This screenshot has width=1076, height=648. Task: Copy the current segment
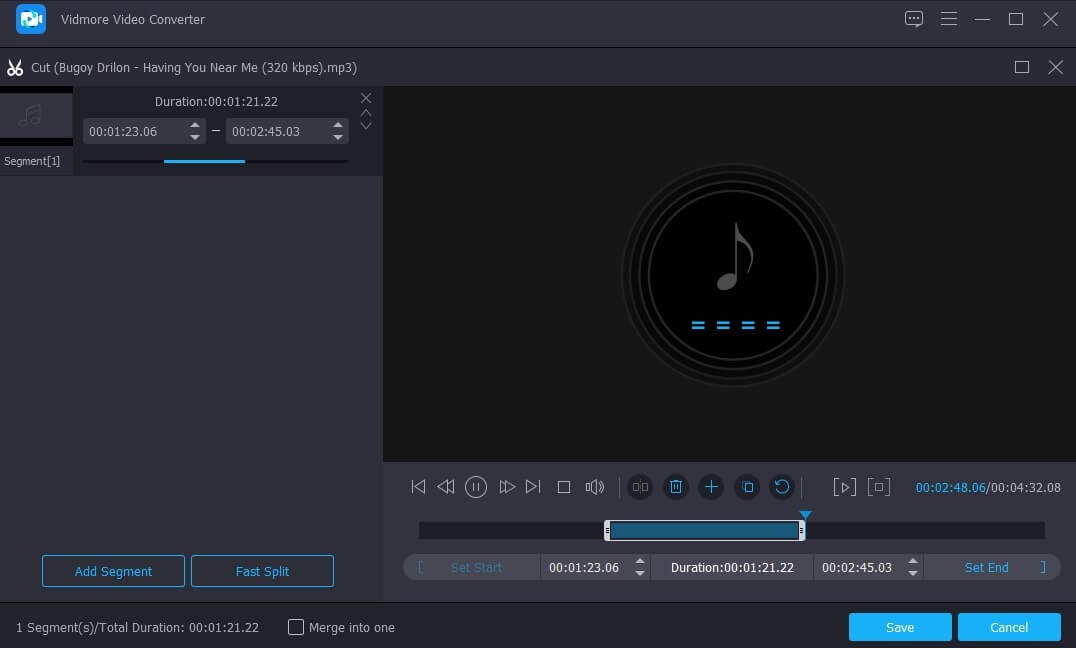coord(747,487)
